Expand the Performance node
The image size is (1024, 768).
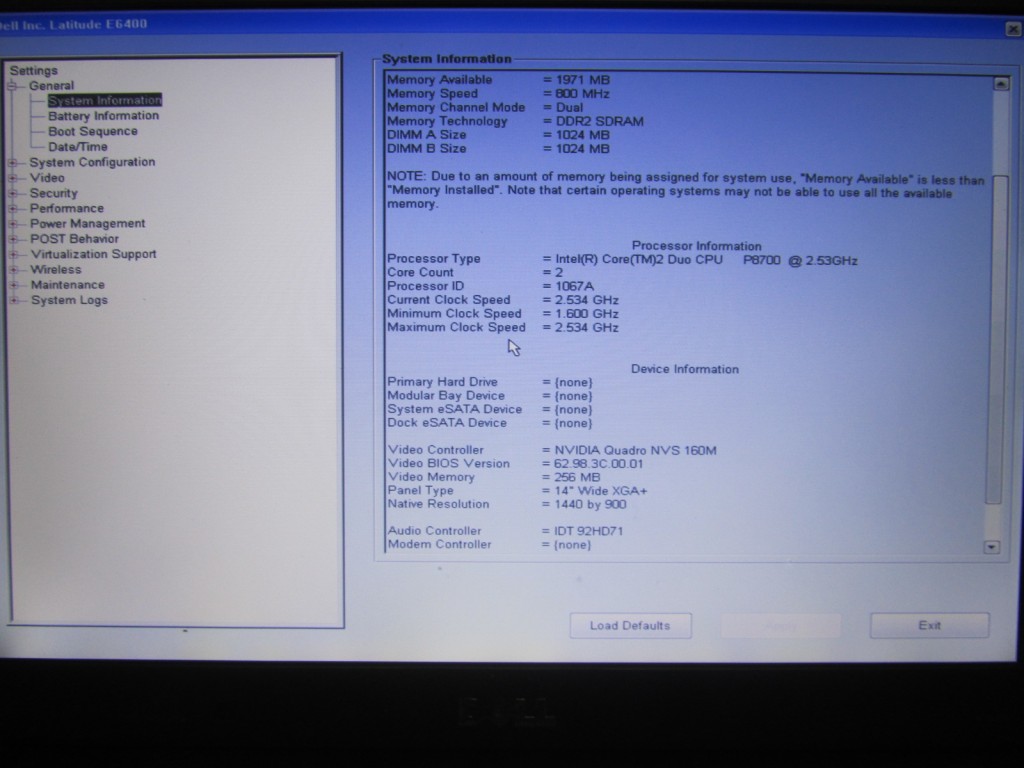coord(12,208)
